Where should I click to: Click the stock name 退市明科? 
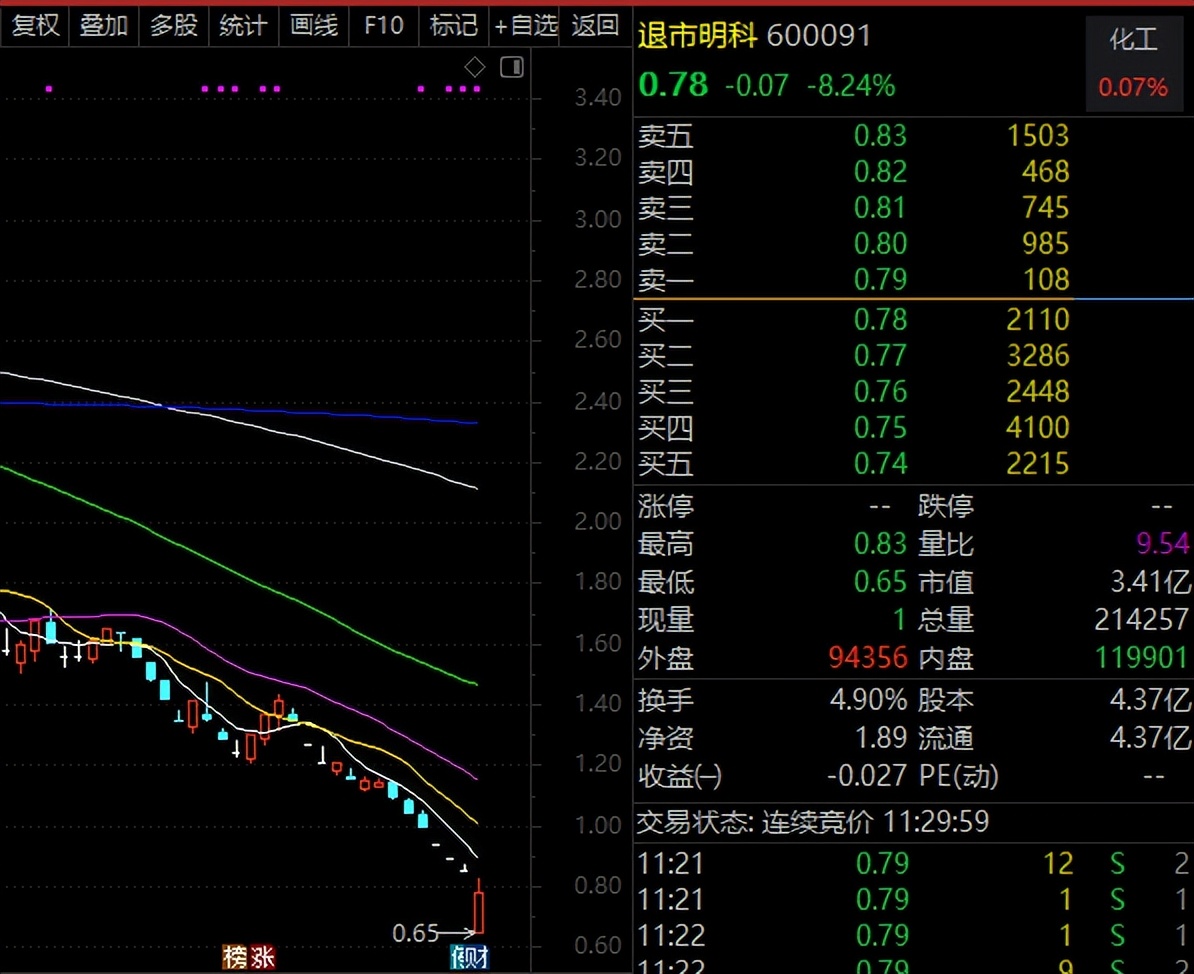coord(698,36)
